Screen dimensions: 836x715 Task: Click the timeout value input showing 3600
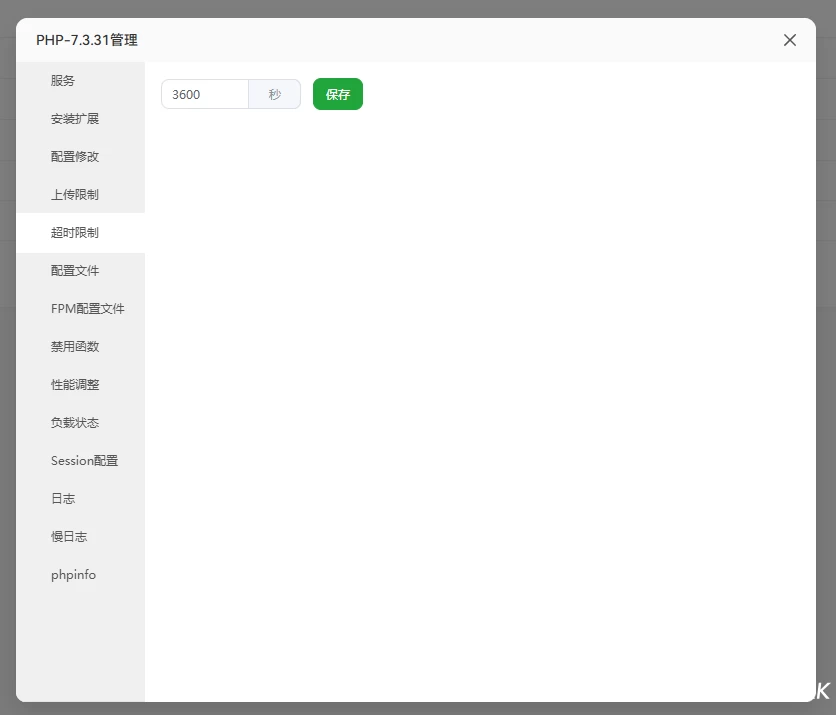[204, 94]
